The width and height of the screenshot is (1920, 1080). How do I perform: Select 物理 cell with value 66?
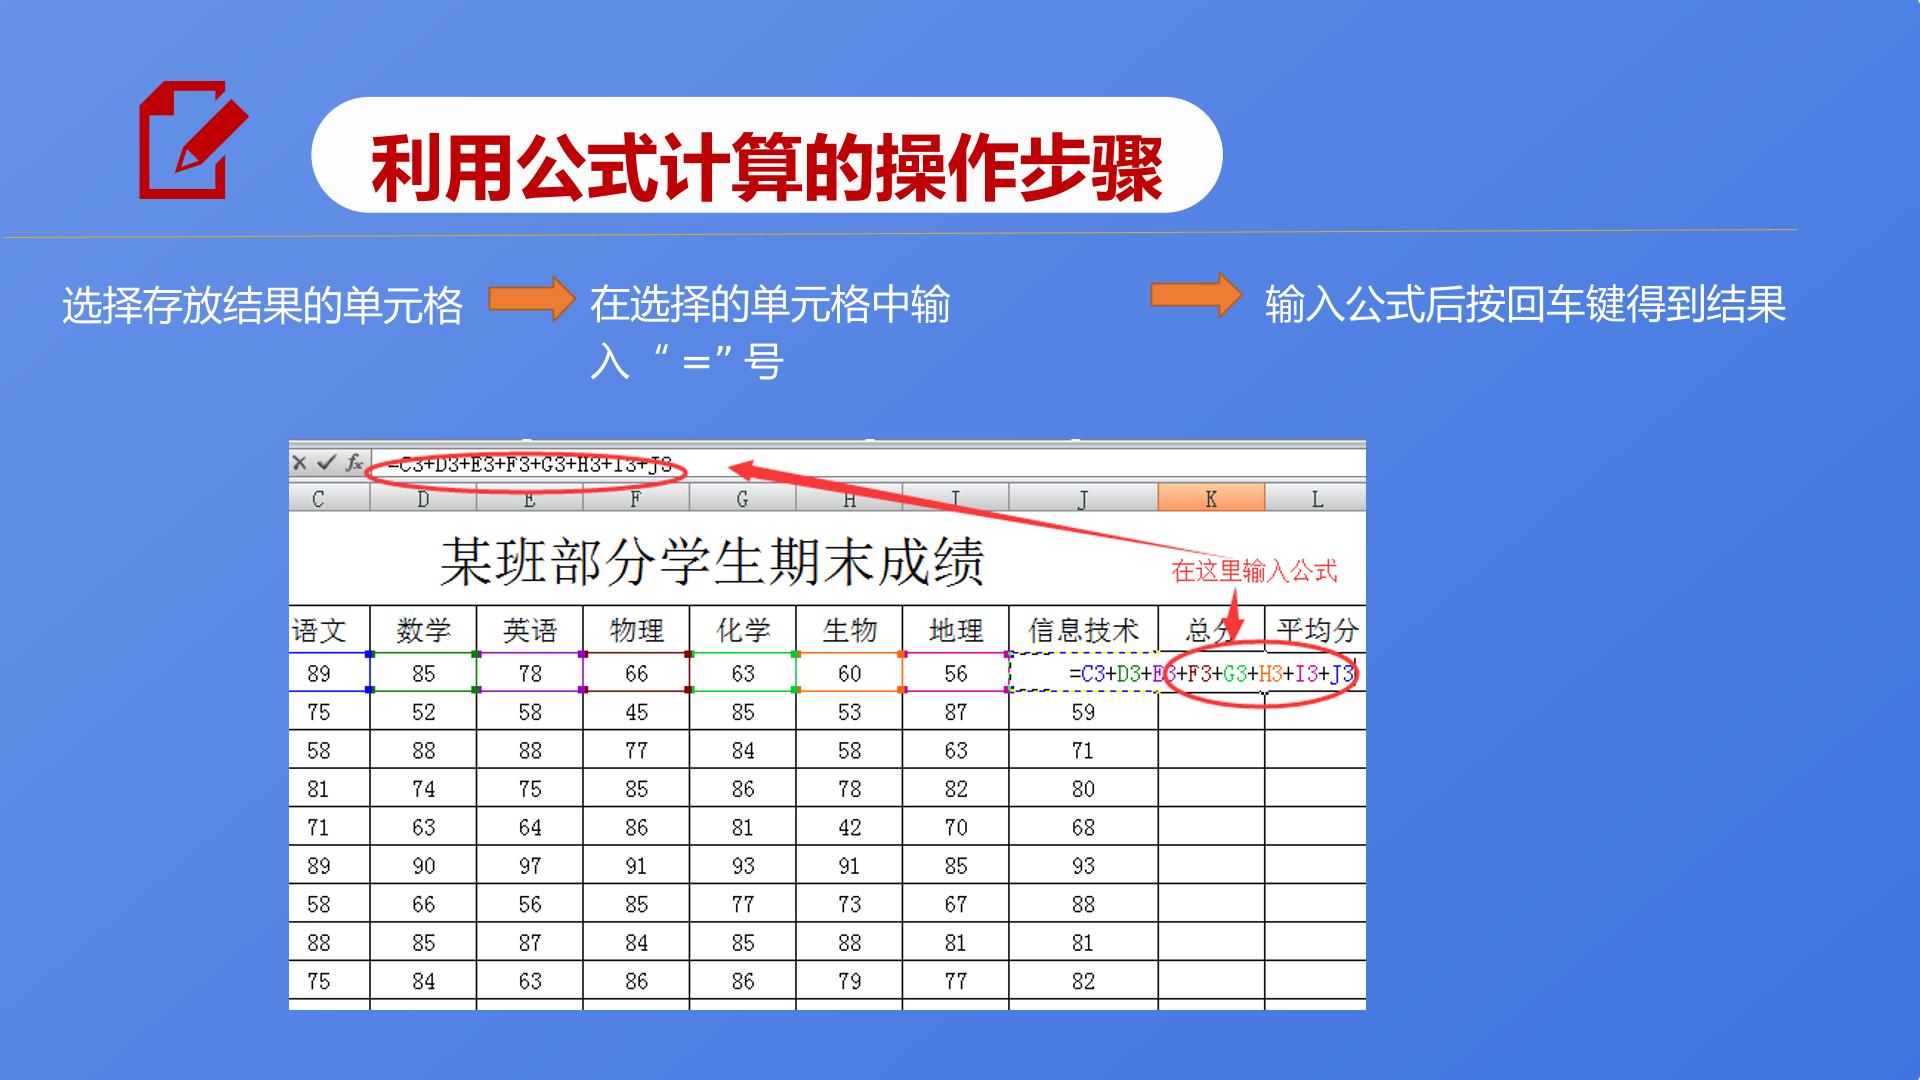[x=636, y=673]
